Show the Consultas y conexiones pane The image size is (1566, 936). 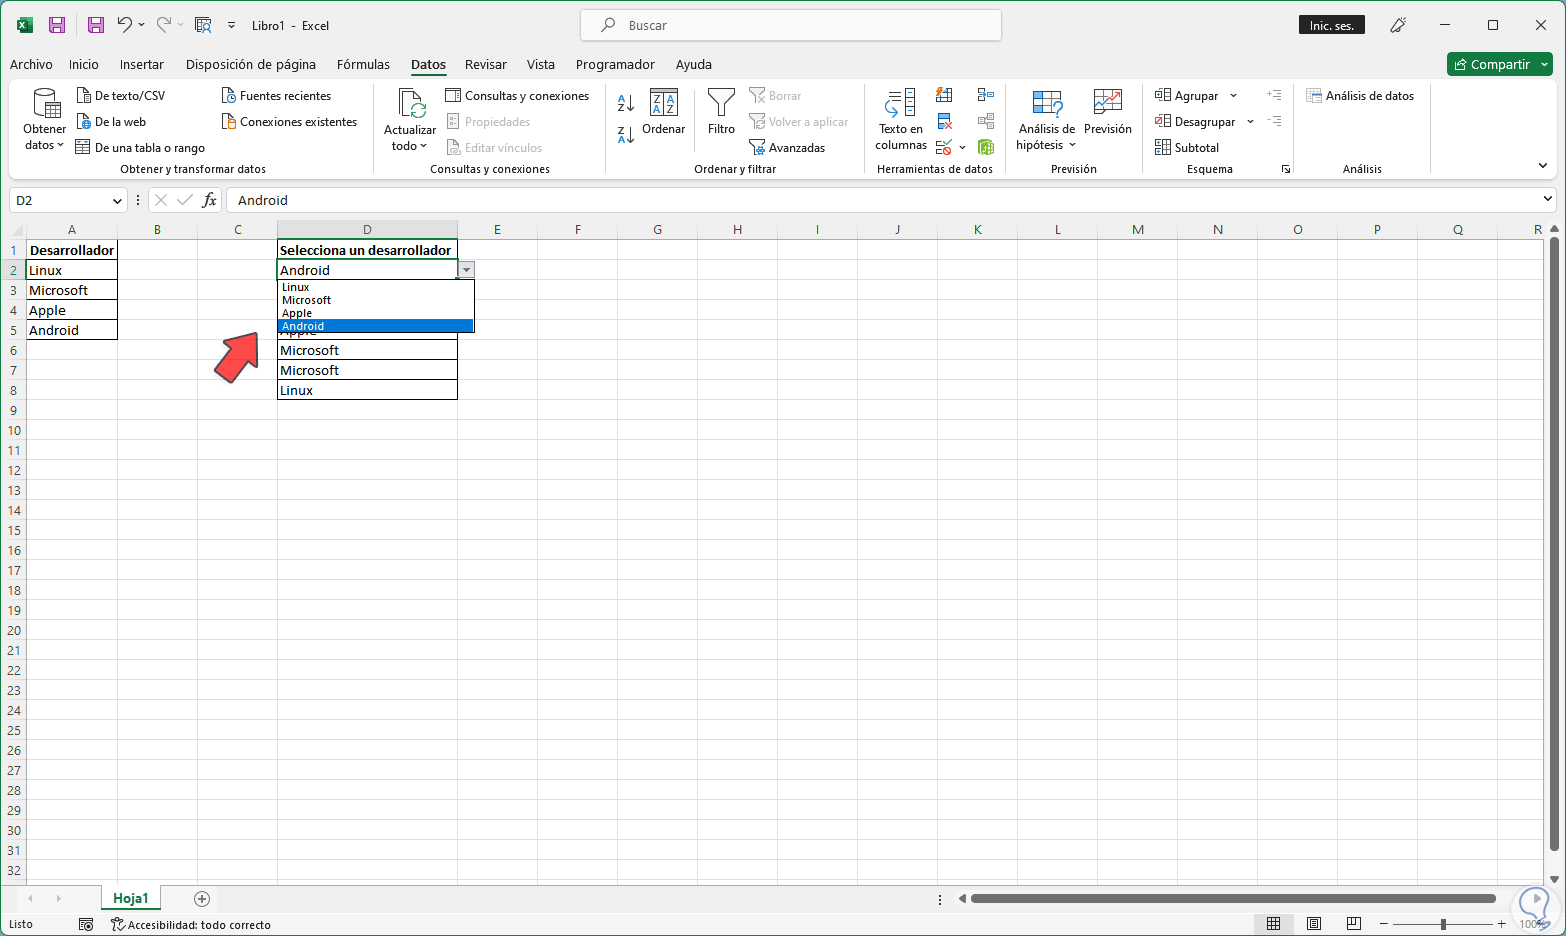coord(517,96)
